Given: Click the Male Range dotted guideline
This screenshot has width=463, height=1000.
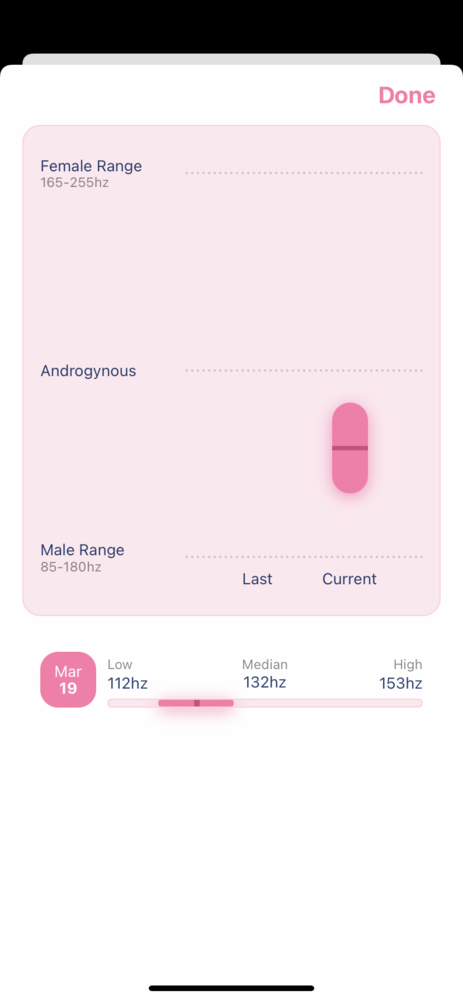Looking at the screenshot, I should [304, 557].
